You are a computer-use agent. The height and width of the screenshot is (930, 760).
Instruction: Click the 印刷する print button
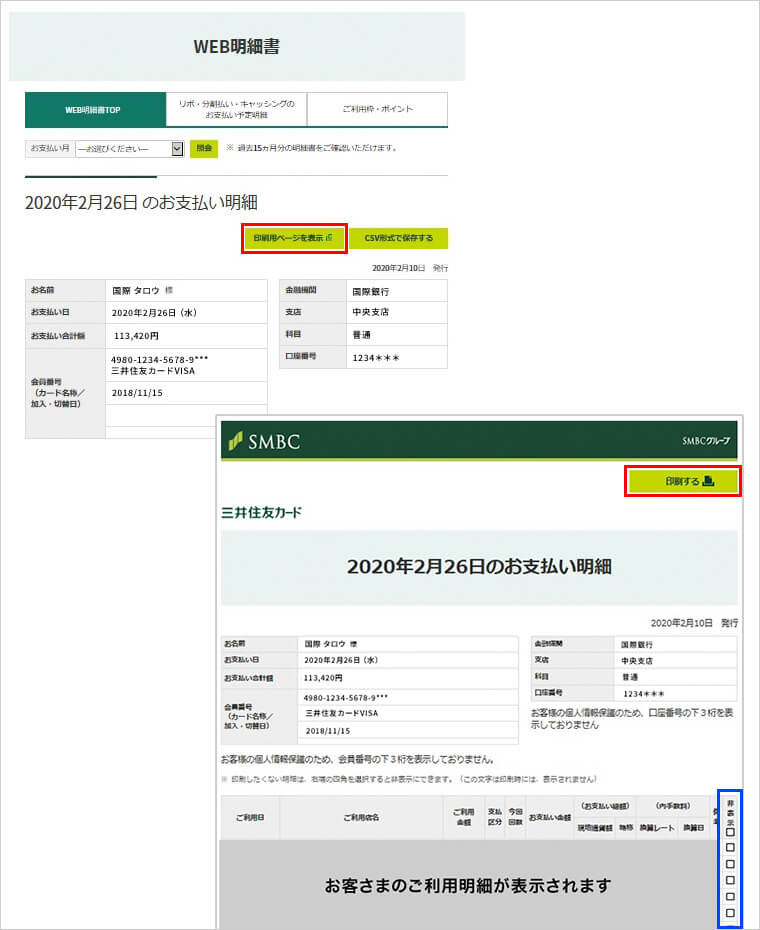click(683, 481)
